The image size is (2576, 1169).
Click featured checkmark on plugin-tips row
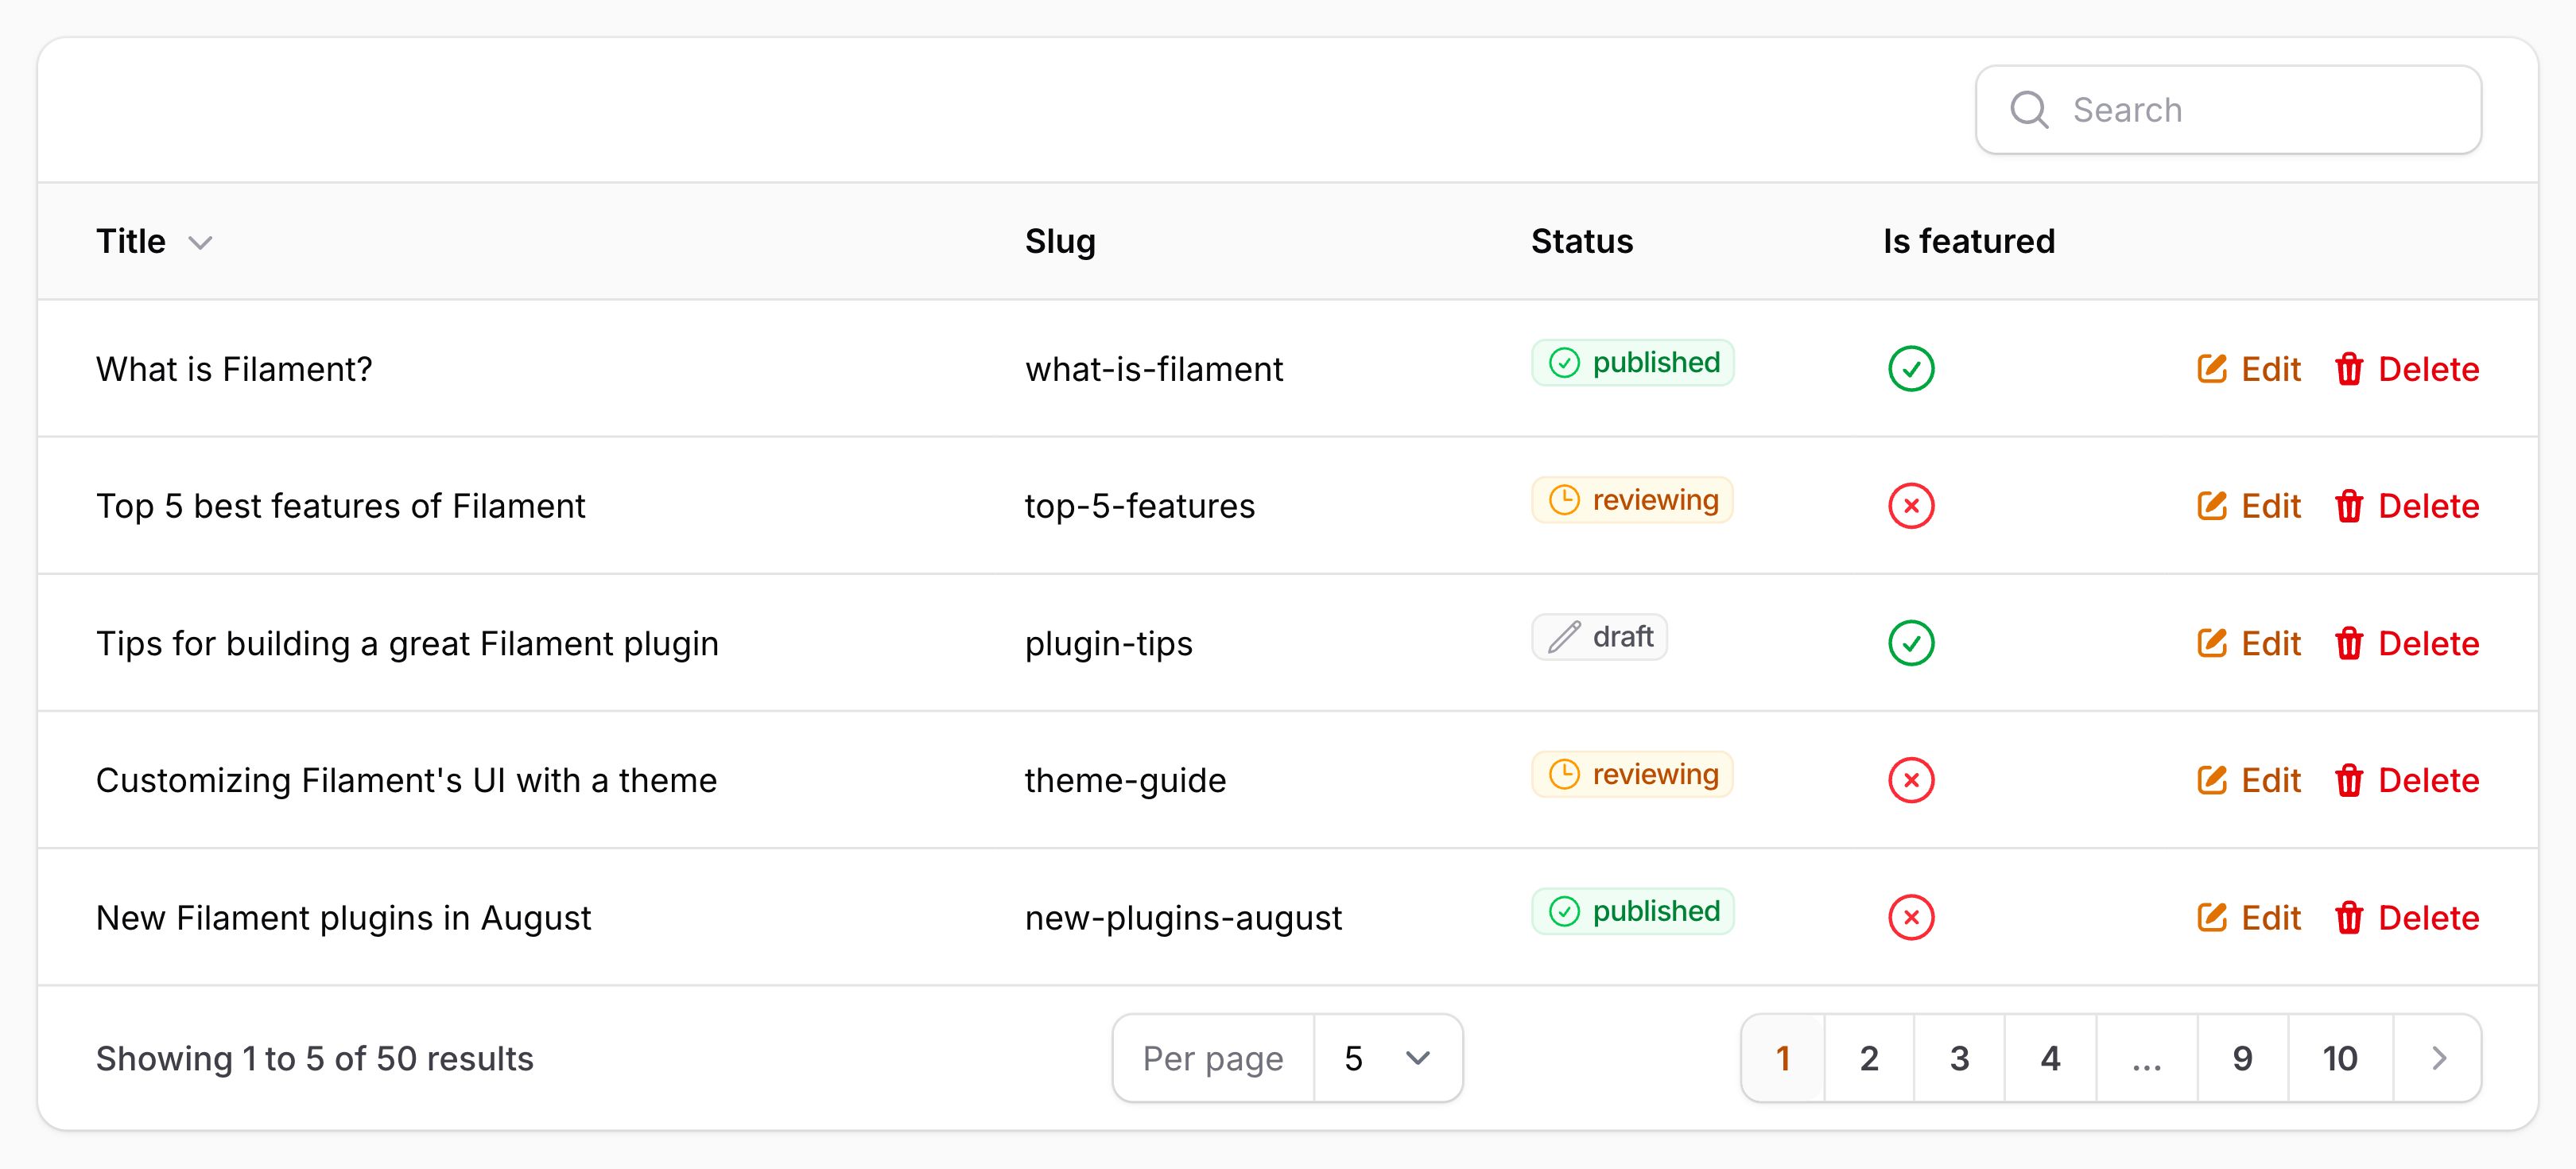(1911, 643)
